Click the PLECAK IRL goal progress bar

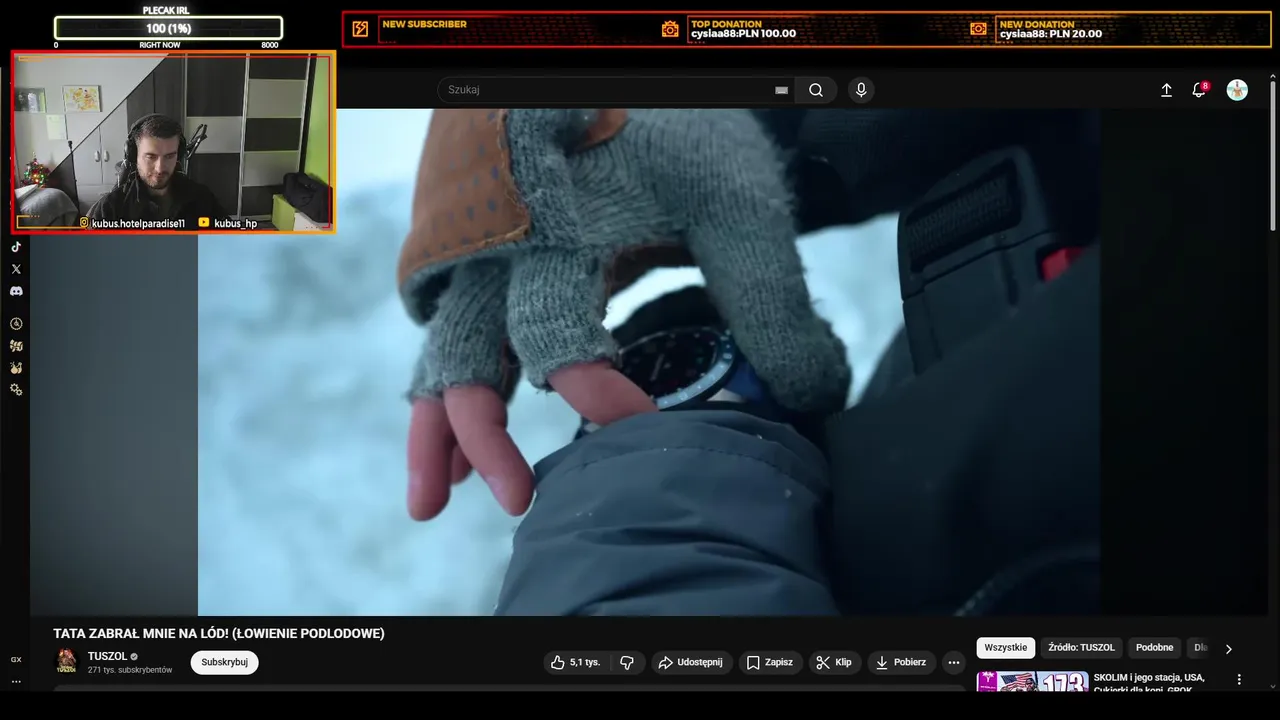point(168,28)
